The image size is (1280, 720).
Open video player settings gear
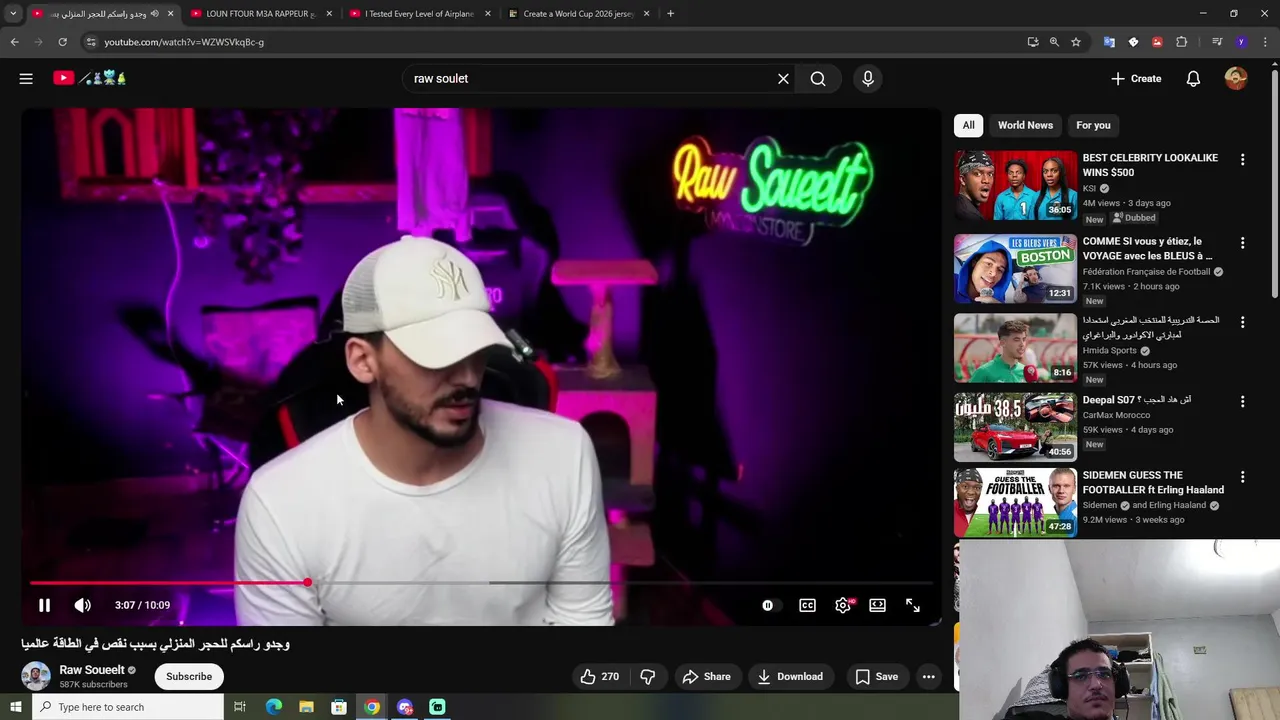click(x=843, y=605)
